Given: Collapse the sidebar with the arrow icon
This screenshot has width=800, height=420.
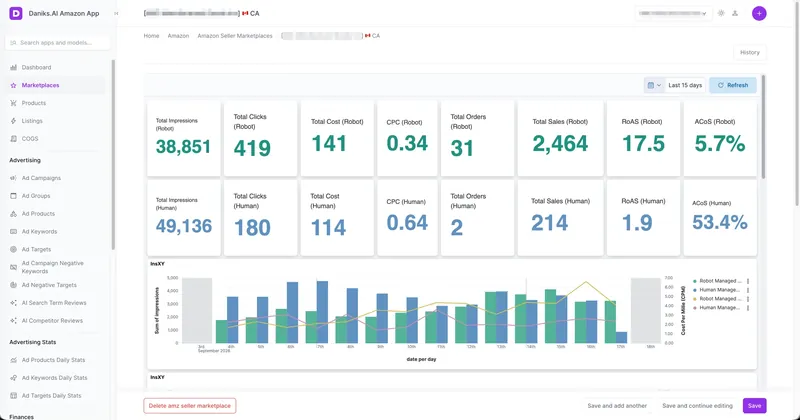Looking at the screenshot, I should pyautogui.click(x=116, y=14).
